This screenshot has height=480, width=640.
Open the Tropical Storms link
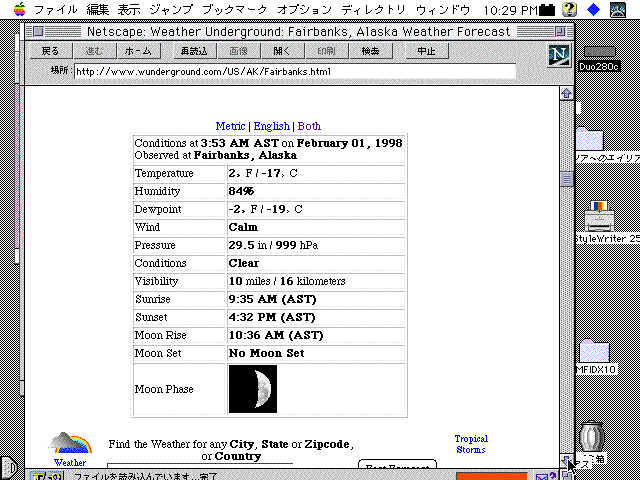pos(471,444)
